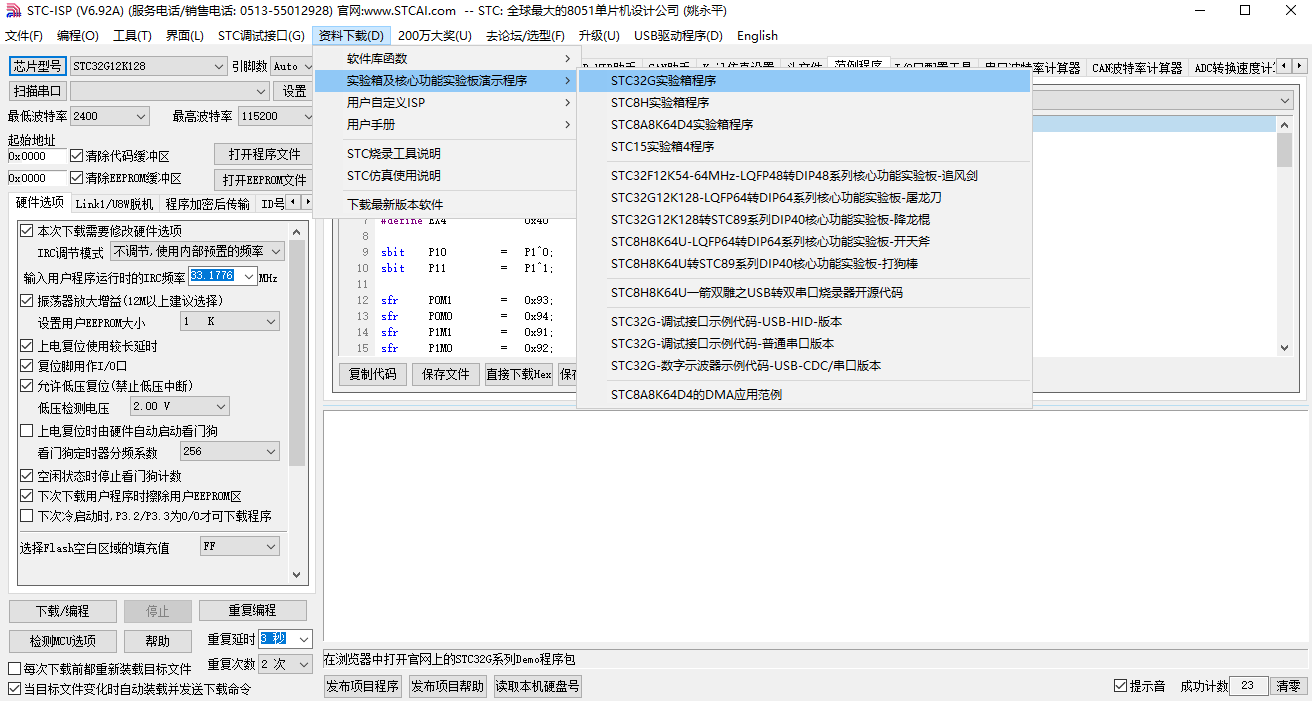Open the 看门狗定时器分频系数 256 dropdown

tap(230, 452)
